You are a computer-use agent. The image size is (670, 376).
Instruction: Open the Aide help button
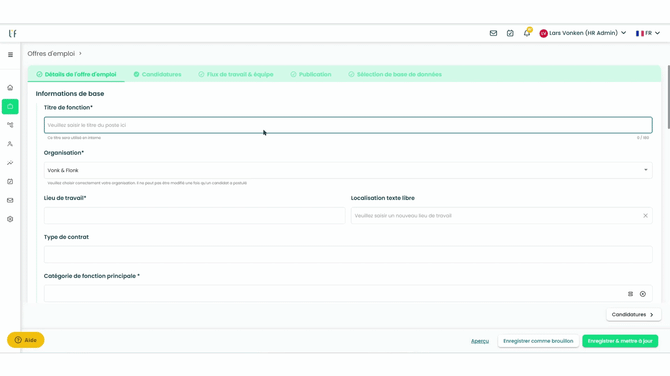[x=26, y=340]
